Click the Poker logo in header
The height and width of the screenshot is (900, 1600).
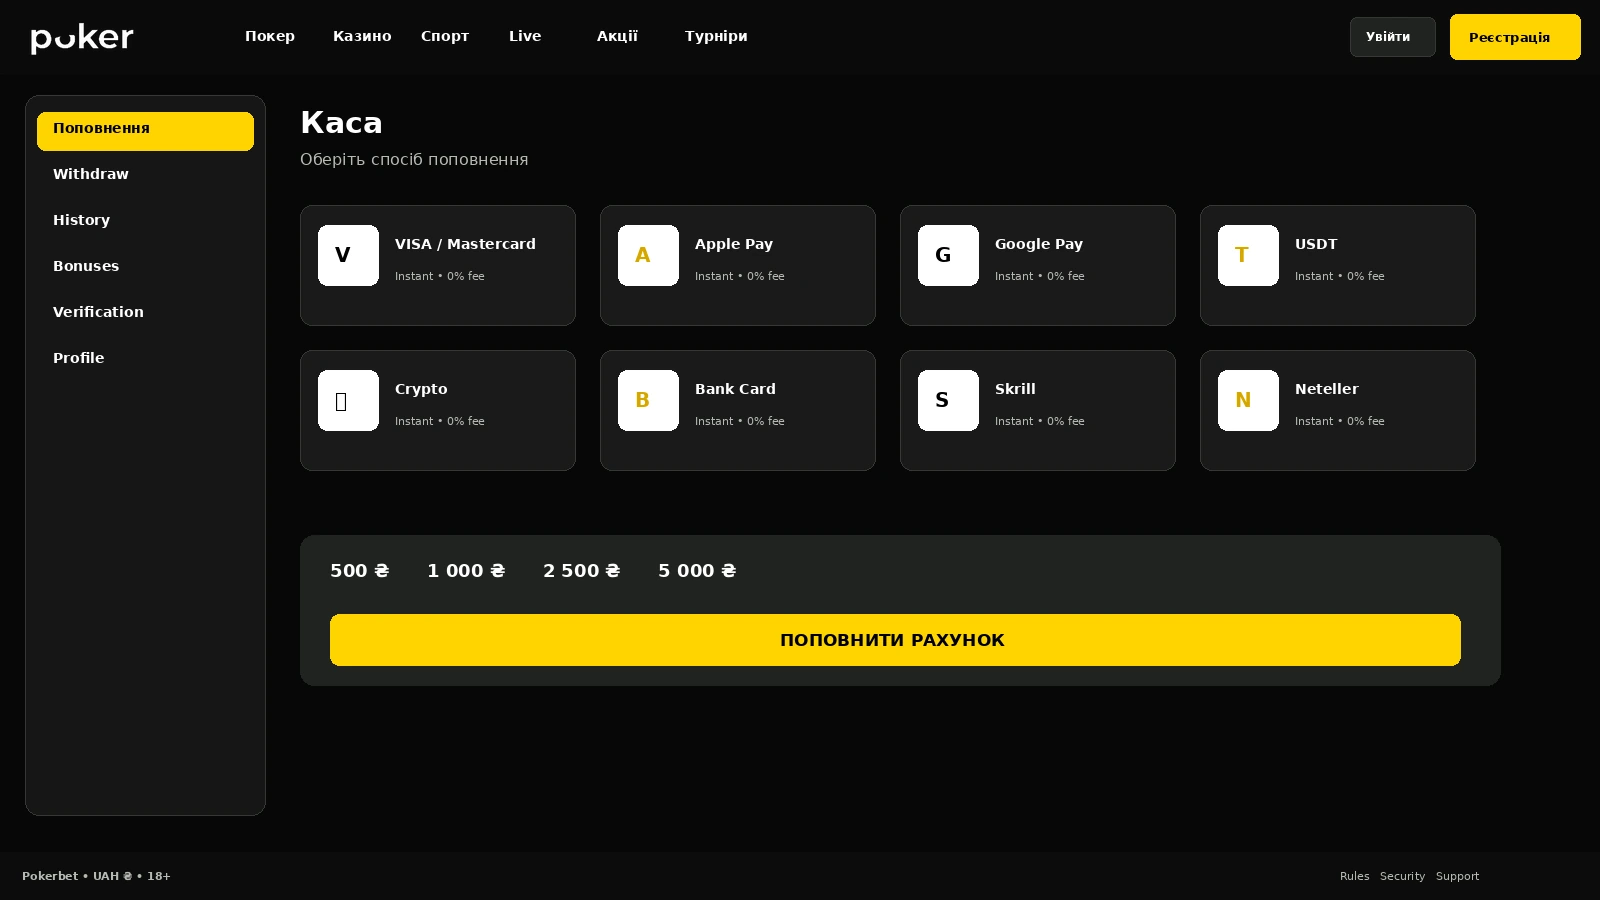(82, 38)
